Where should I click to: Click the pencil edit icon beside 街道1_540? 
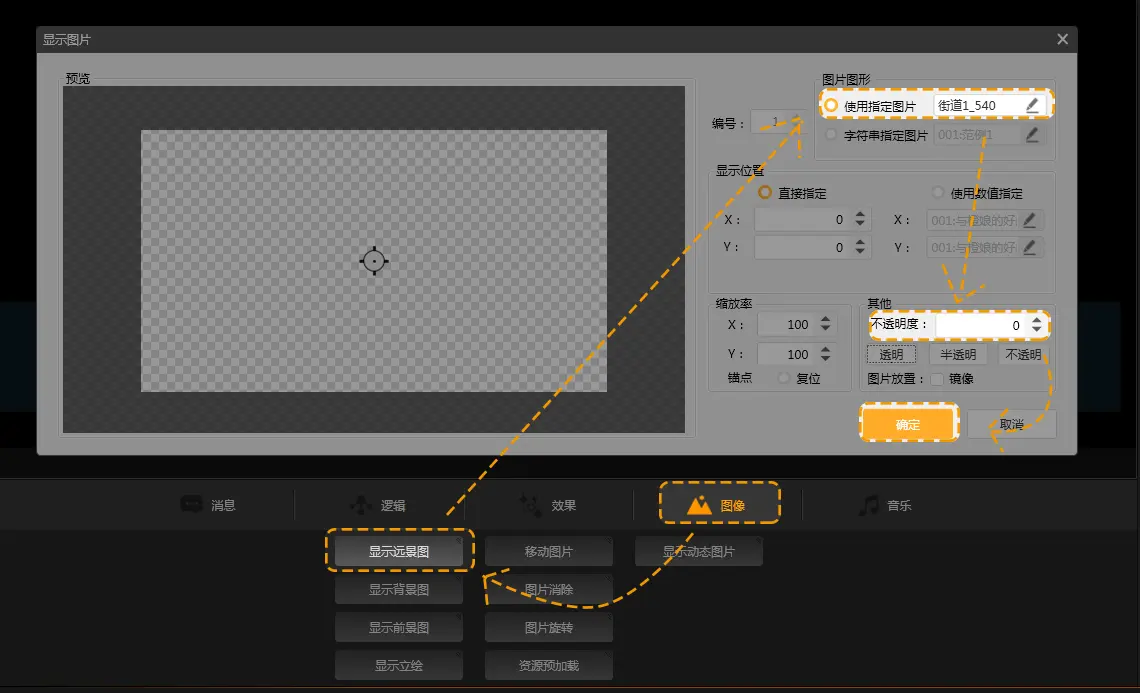tap(1032, 105)
